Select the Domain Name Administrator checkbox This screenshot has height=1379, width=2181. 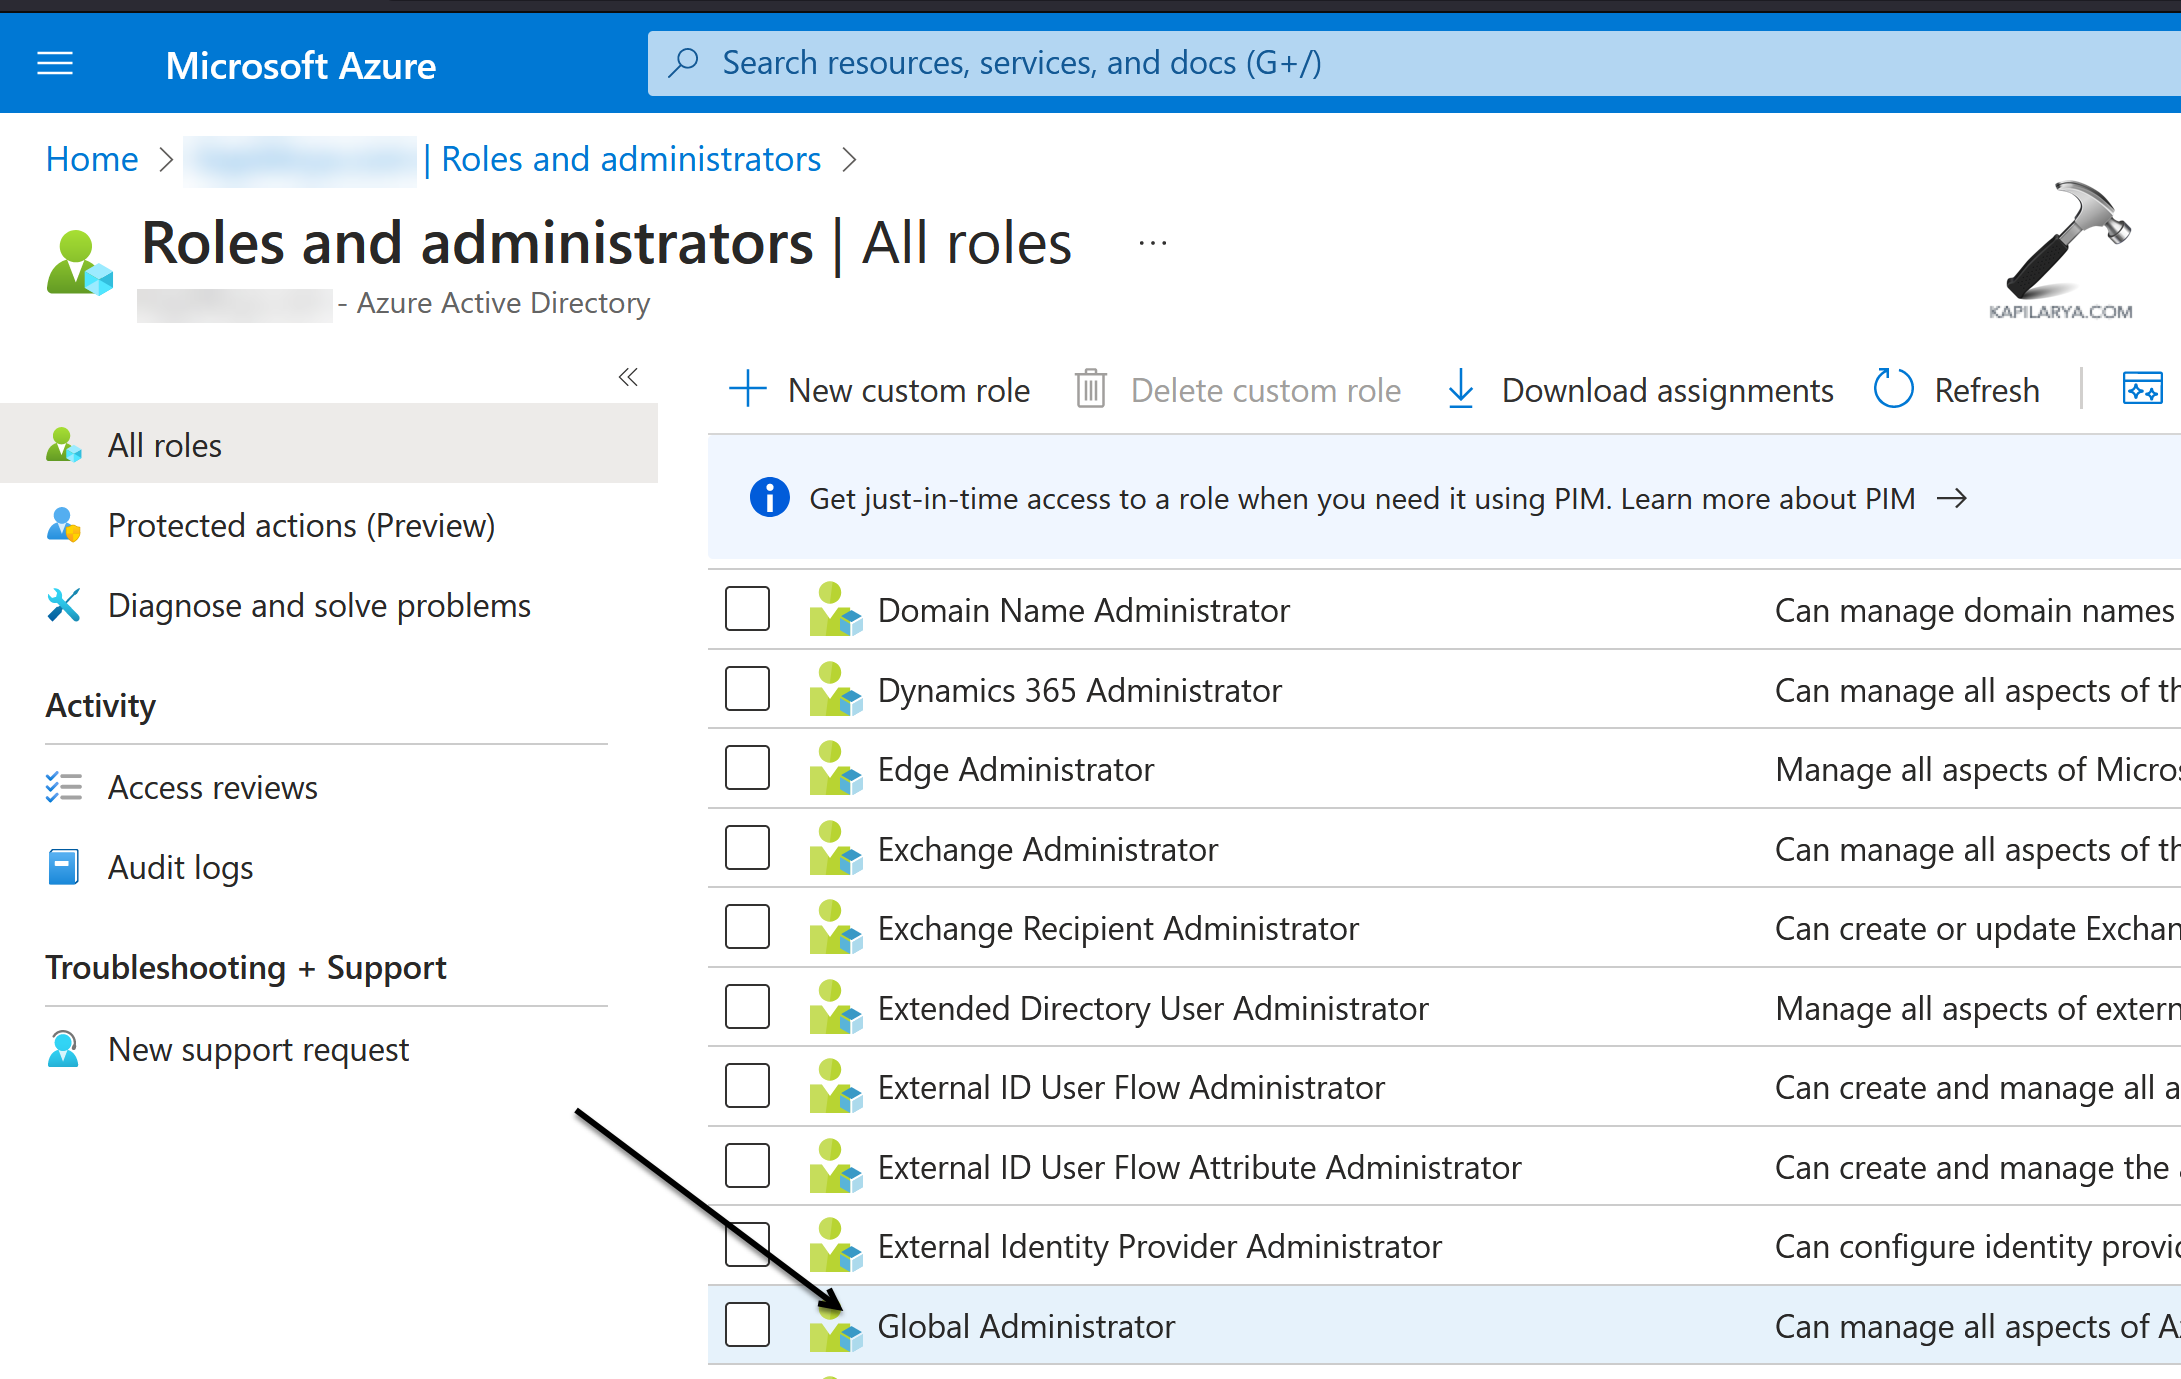coord(747,609)
